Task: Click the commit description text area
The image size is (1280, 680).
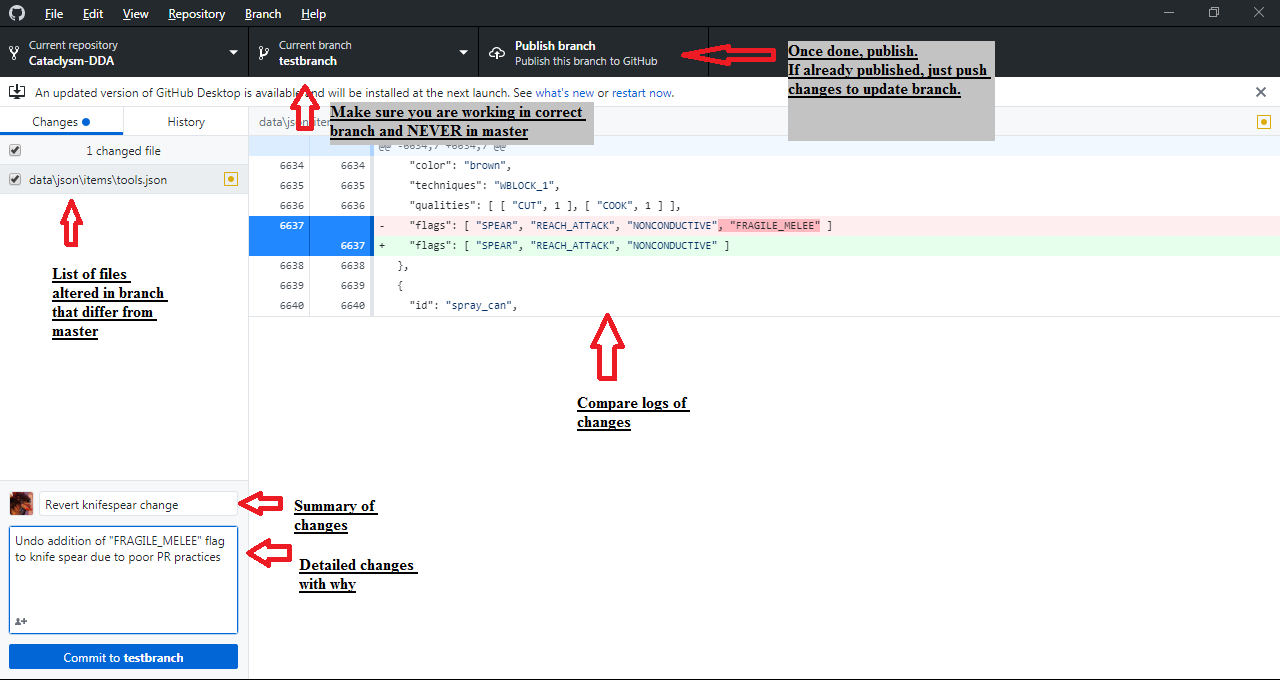Action: coord(124,580)
